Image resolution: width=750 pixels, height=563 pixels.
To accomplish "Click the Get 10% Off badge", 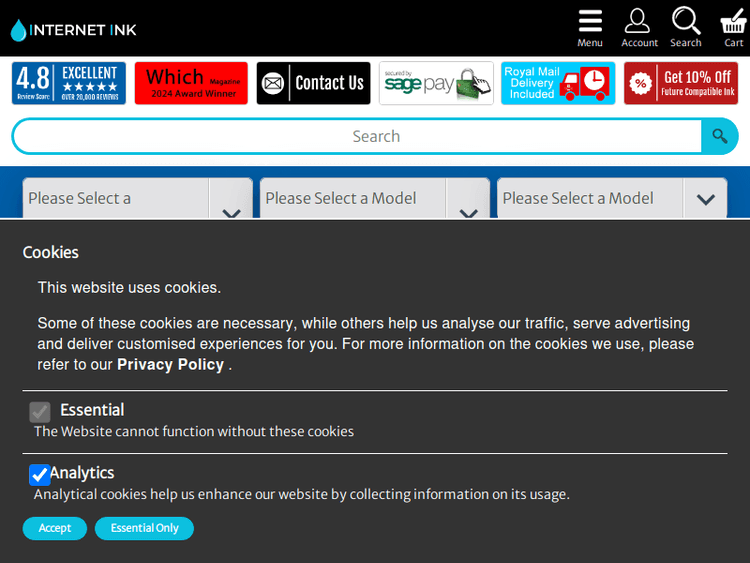I will pos(680,83).
